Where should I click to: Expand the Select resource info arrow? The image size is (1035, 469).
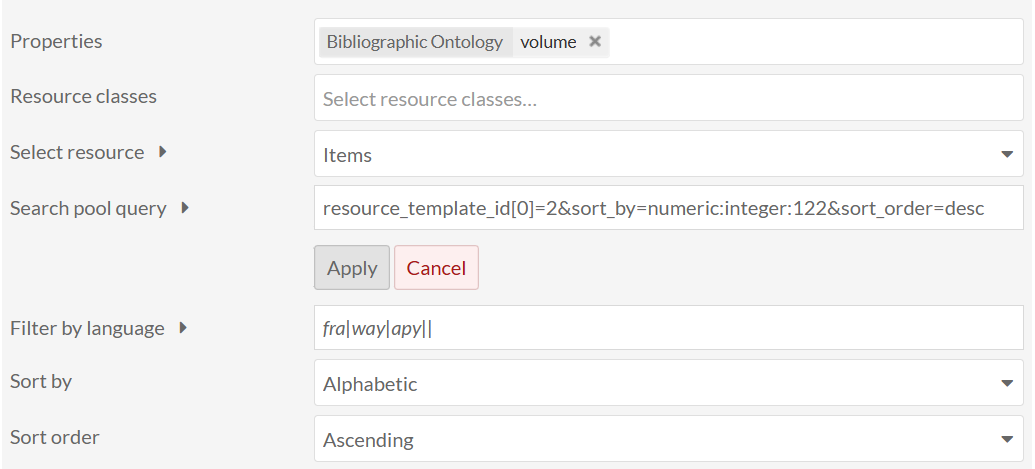point(162,152)
